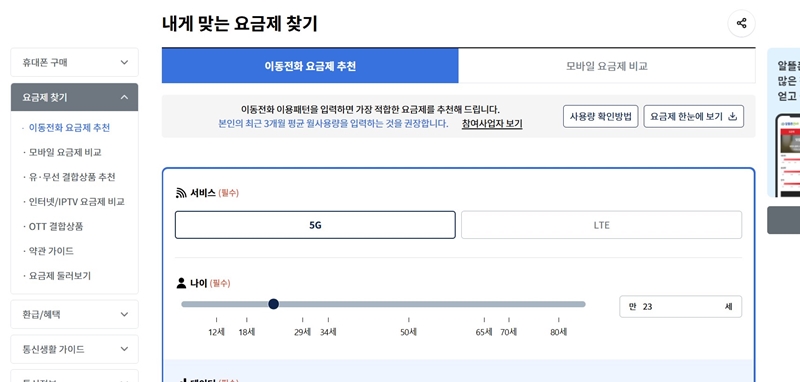Collapse the 요금제 찾기 section
The image size is (800, 382).
tap(74, 97)
